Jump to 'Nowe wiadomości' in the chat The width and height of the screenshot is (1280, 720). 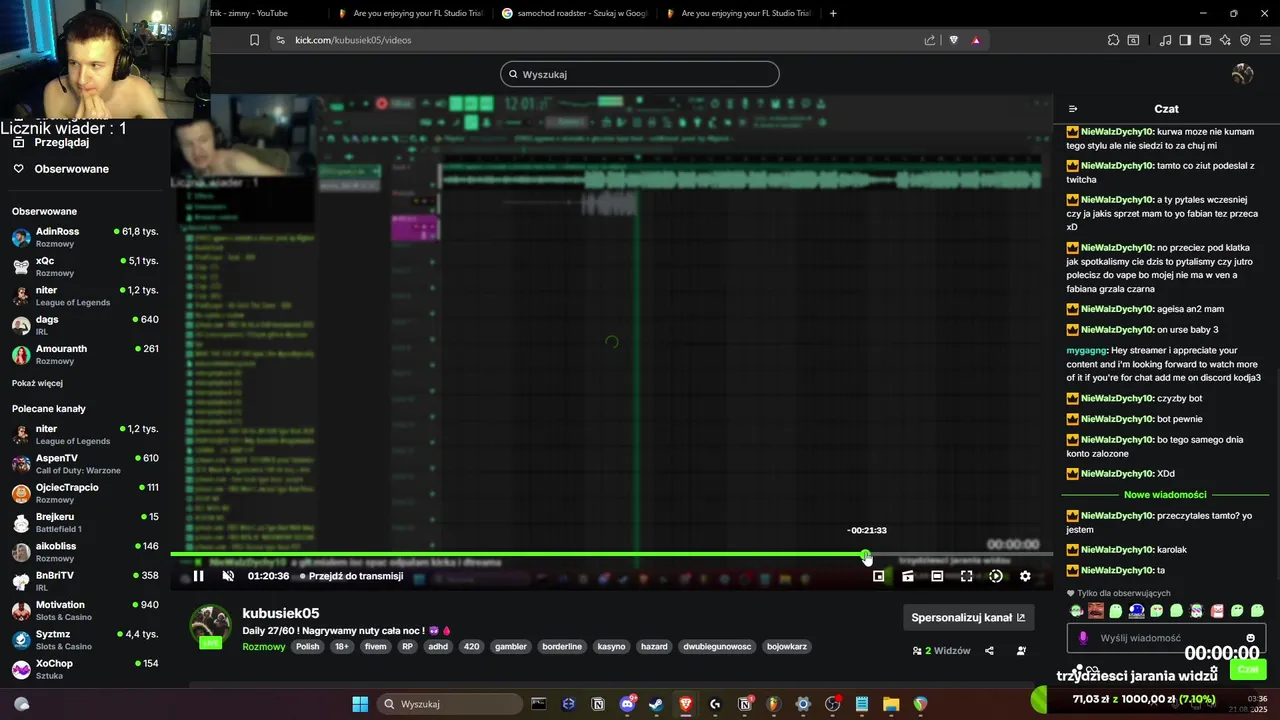pyautogui.click(x=1165, y=494)
